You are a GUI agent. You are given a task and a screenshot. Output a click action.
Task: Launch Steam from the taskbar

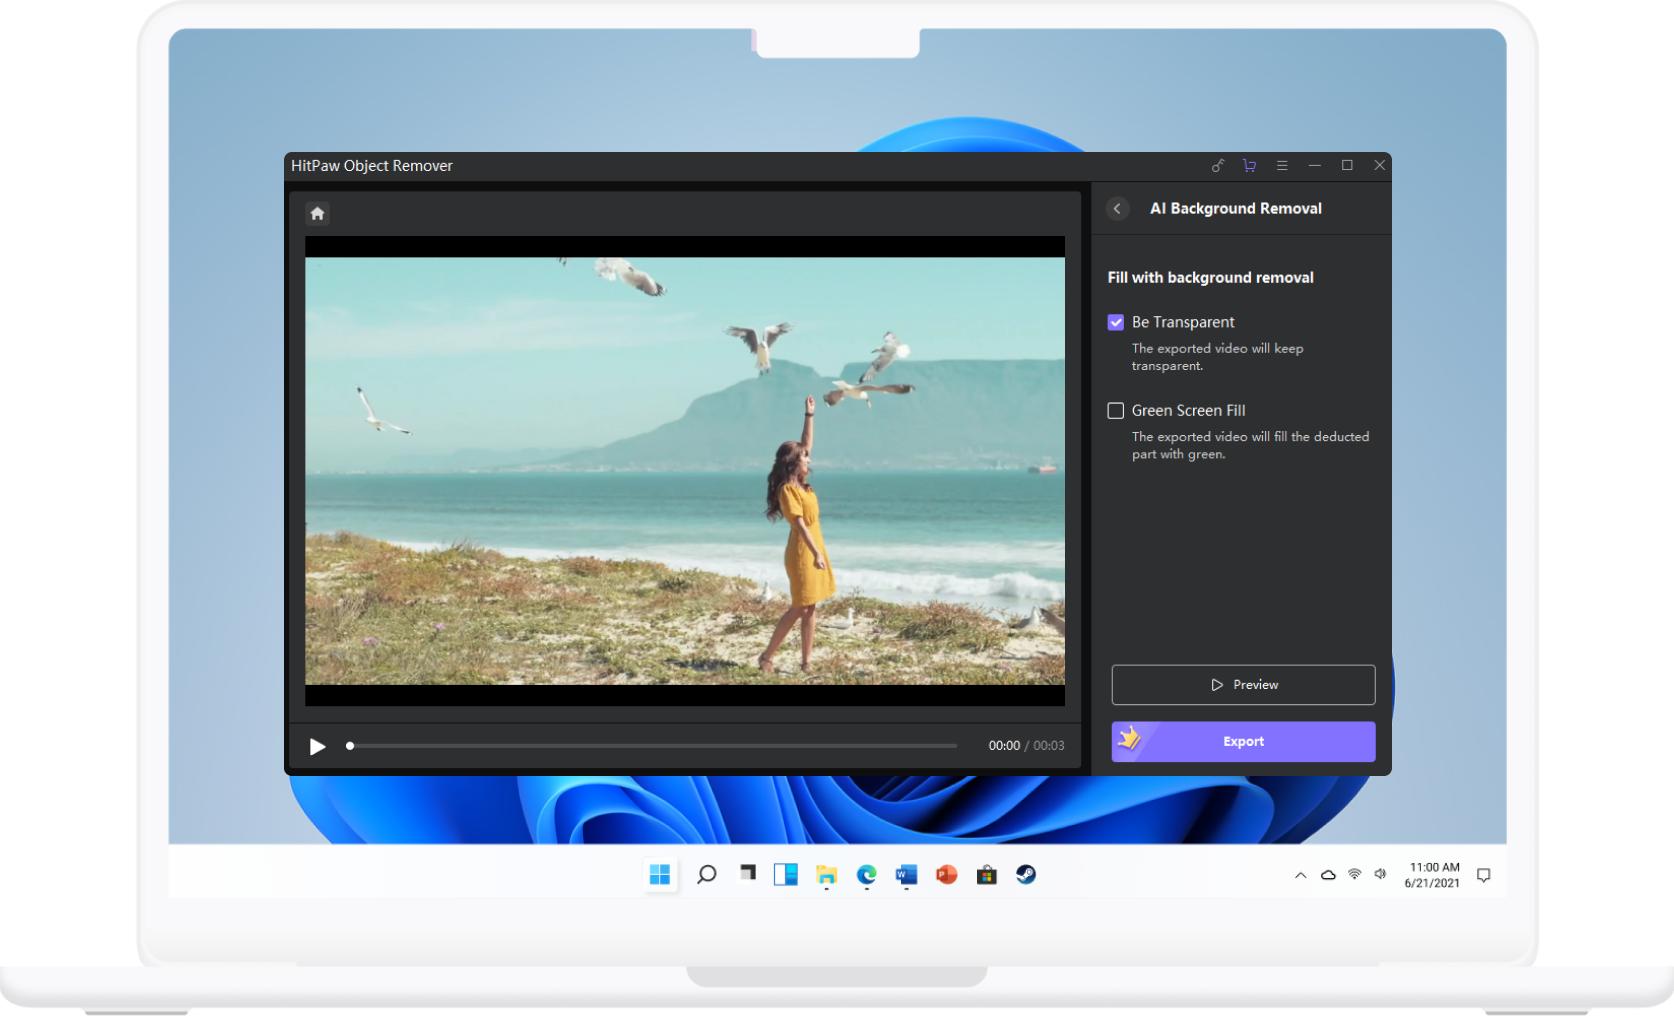1025,874
